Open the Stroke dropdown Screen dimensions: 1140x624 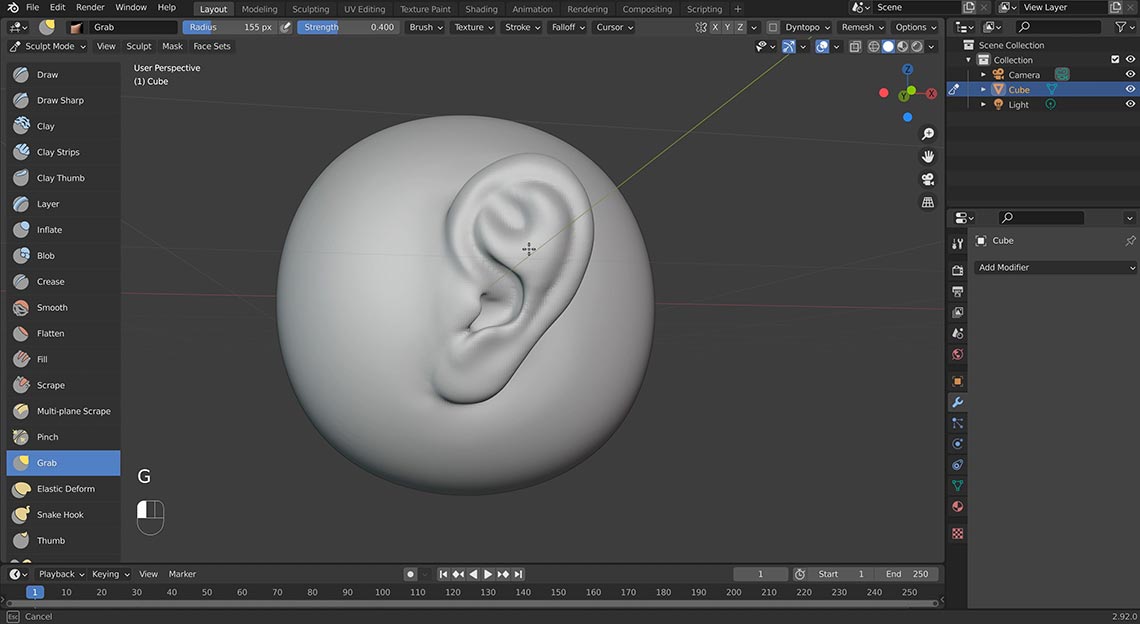pyautogui.click(x=523, y=27)
